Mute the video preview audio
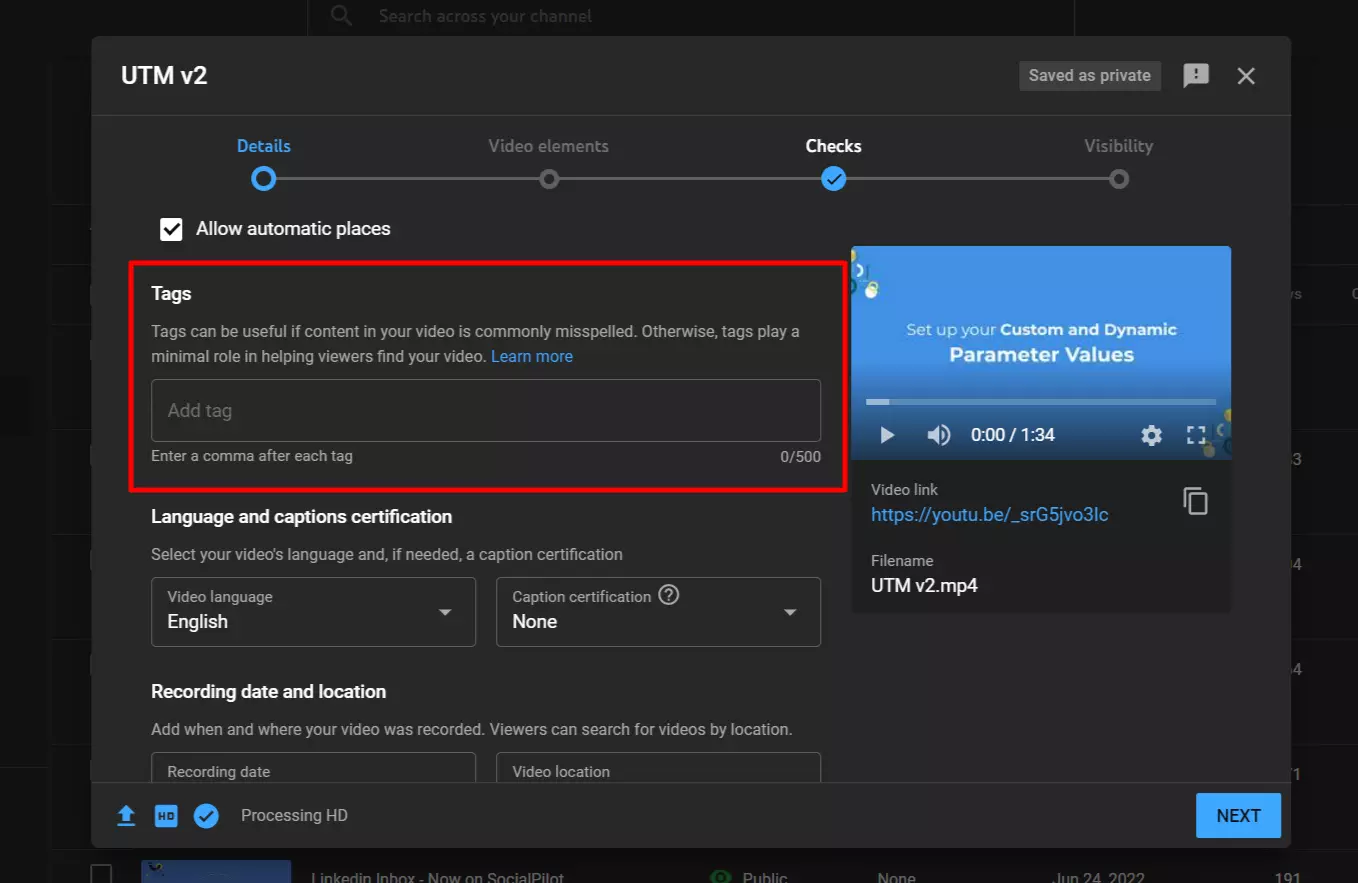Image resolution: width=1358 pixels, height=883 pixels. click(x=939, y=435)
